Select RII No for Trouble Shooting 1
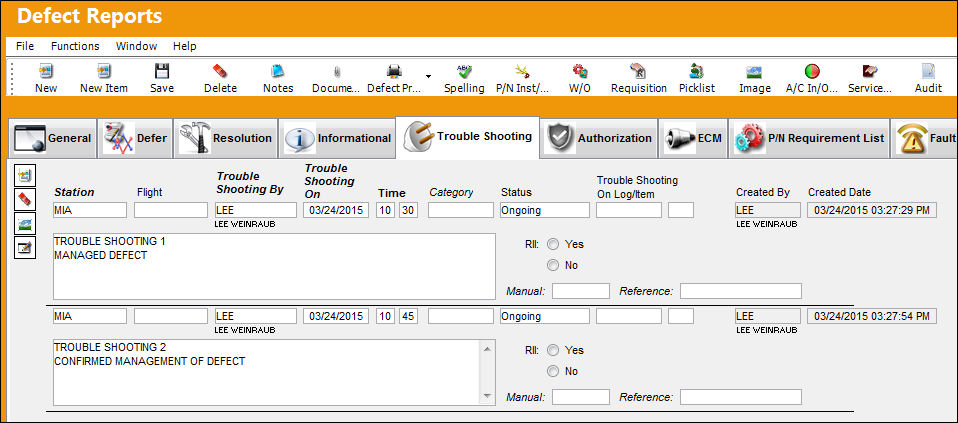This screenshot has height=423, width=958. tap(553, 265)
